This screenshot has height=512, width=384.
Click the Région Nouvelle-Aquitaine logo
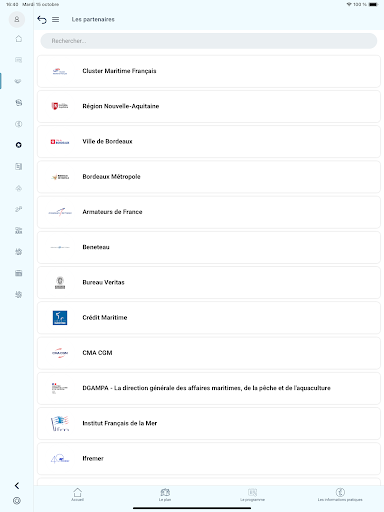point(60,106)
